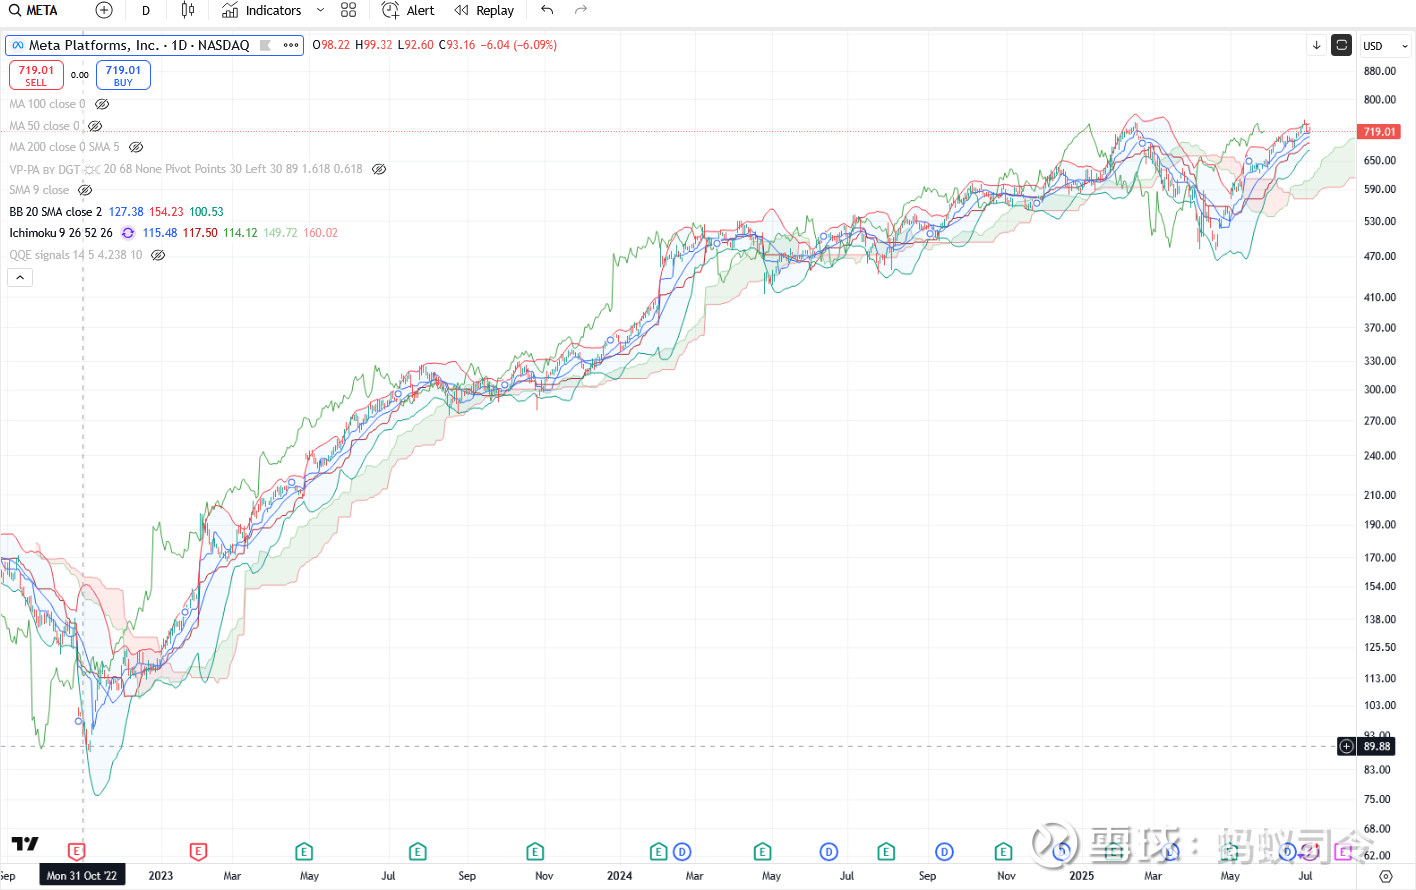Start bar Replay mode
Viewport: 1416px width, 890px height.
(484, 11)
